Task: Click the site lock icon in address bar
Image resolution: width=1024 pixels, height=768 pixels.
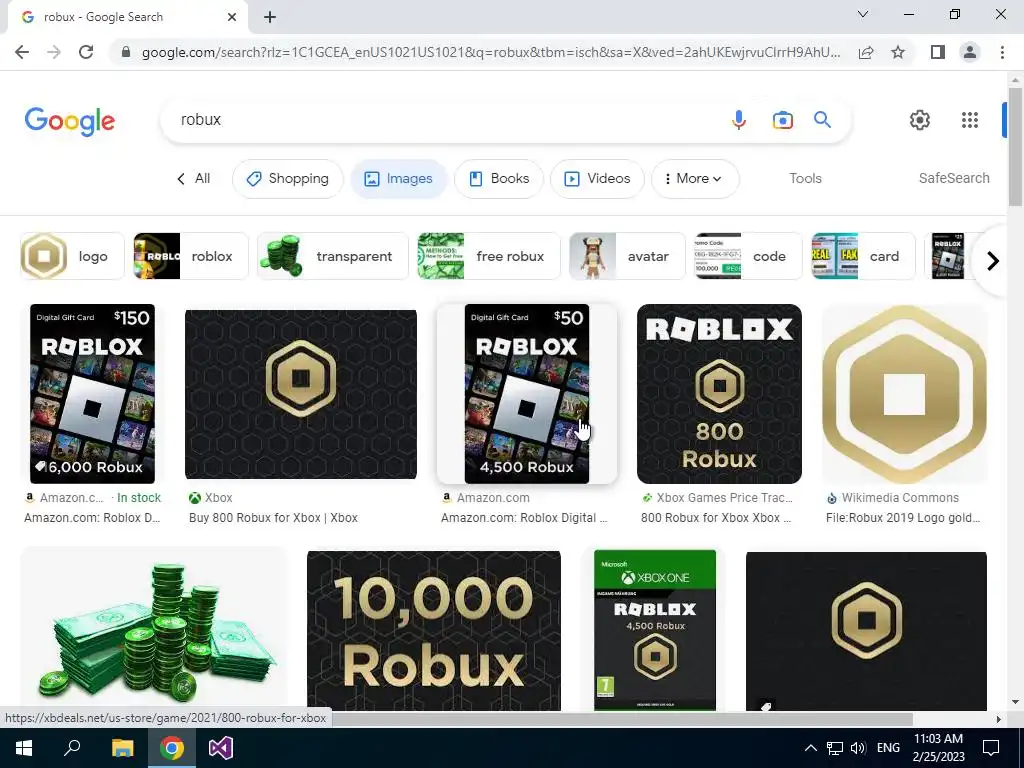Action: point(126,52)
